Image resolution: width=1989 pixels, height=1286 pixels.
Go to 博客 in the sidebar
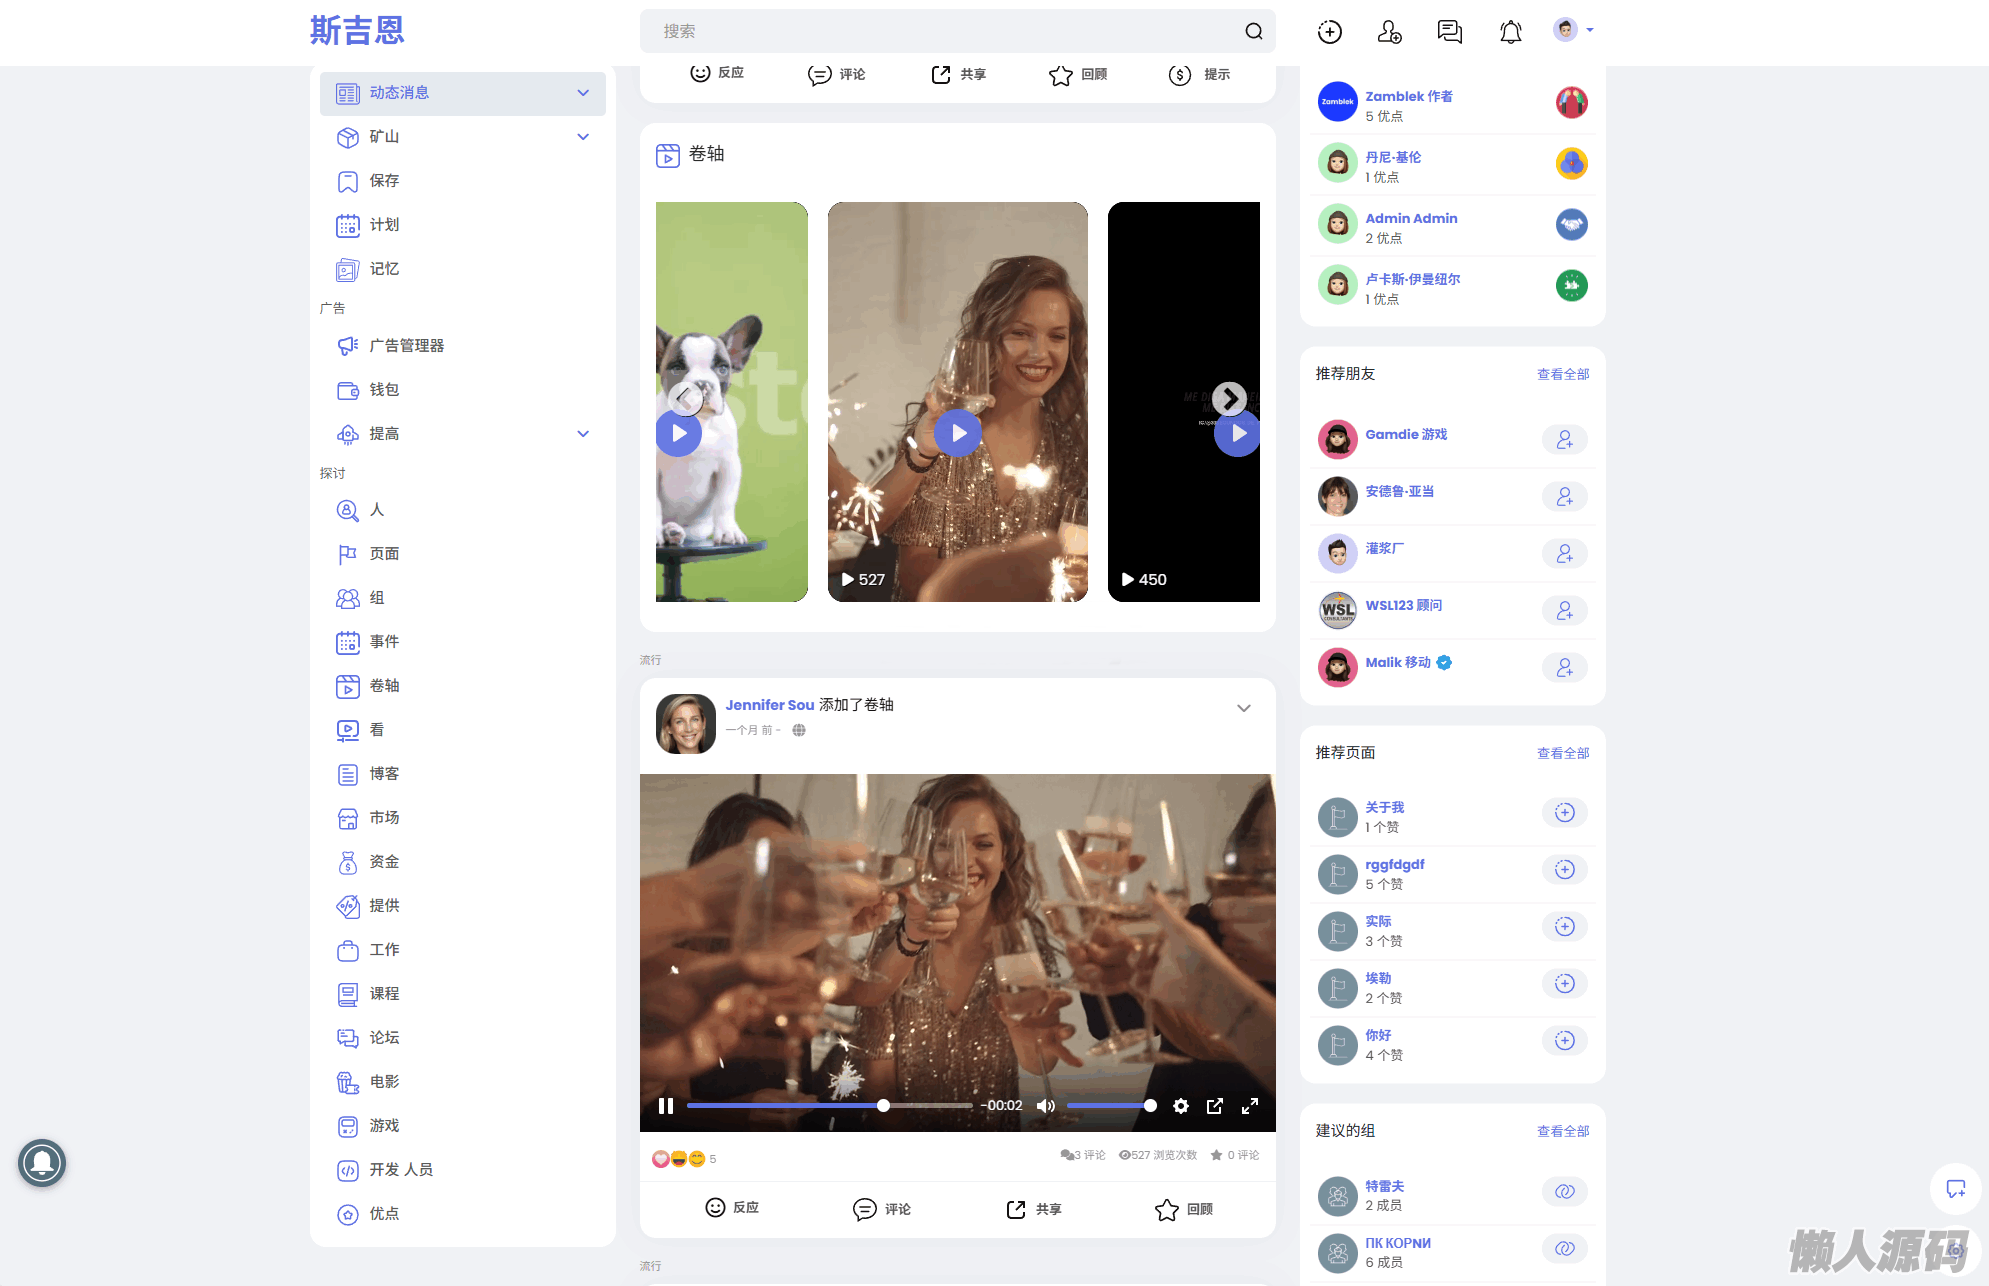click(384, 774)
